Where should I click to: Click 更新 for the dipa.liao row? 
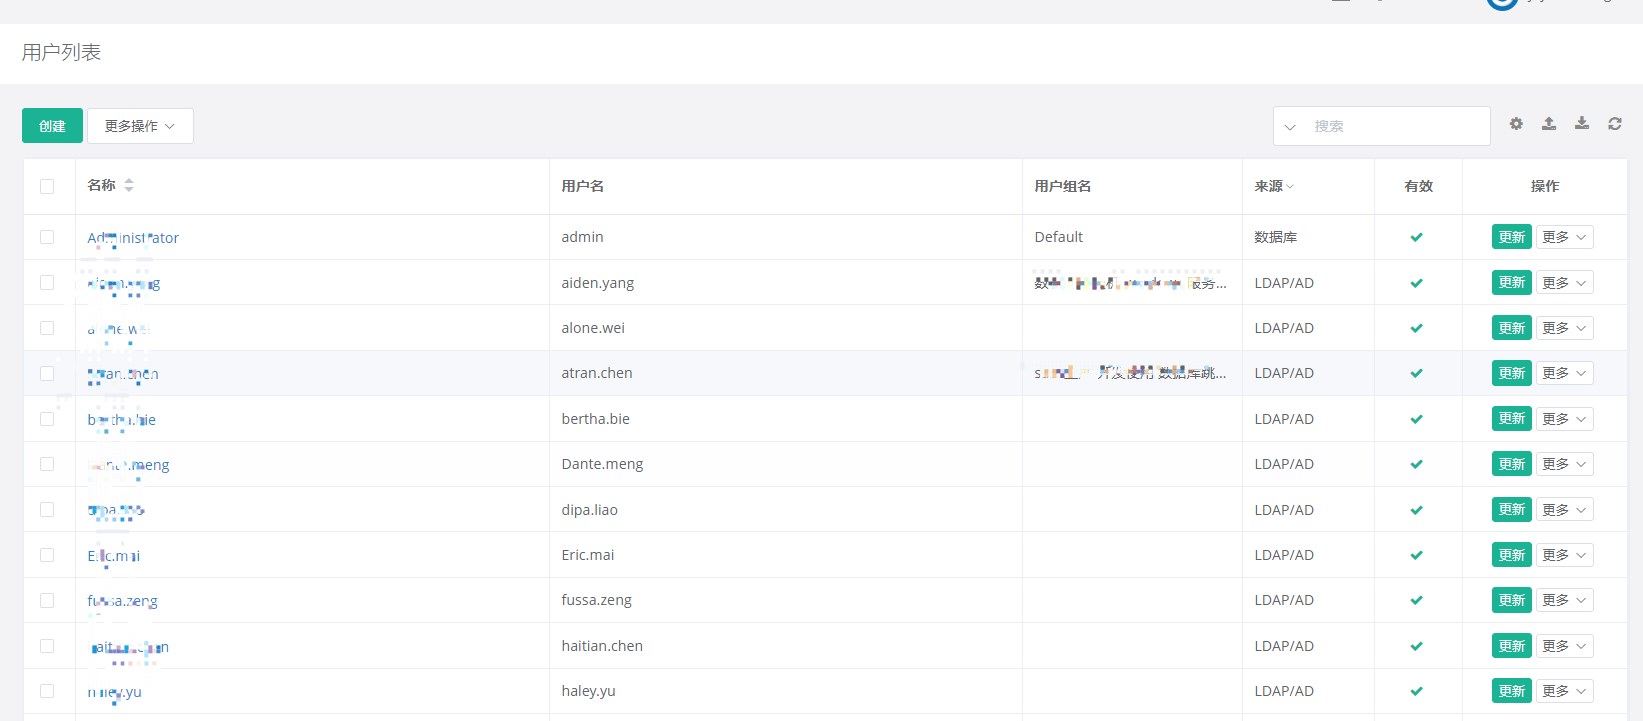1511,510
